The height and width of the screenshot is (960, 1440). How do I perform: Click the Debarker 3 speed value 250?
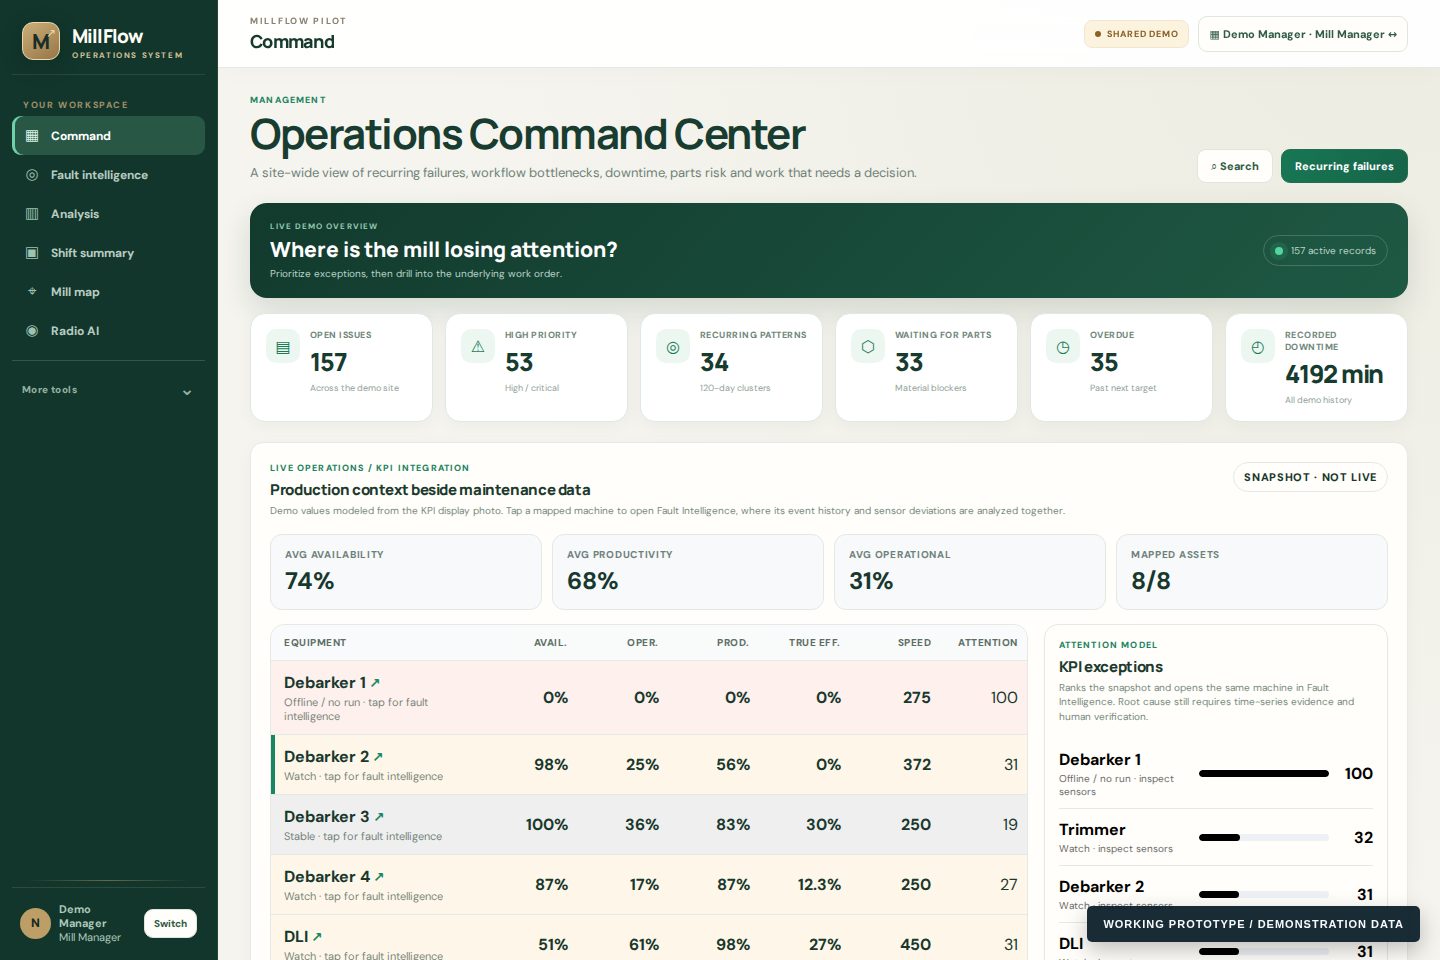916,825
